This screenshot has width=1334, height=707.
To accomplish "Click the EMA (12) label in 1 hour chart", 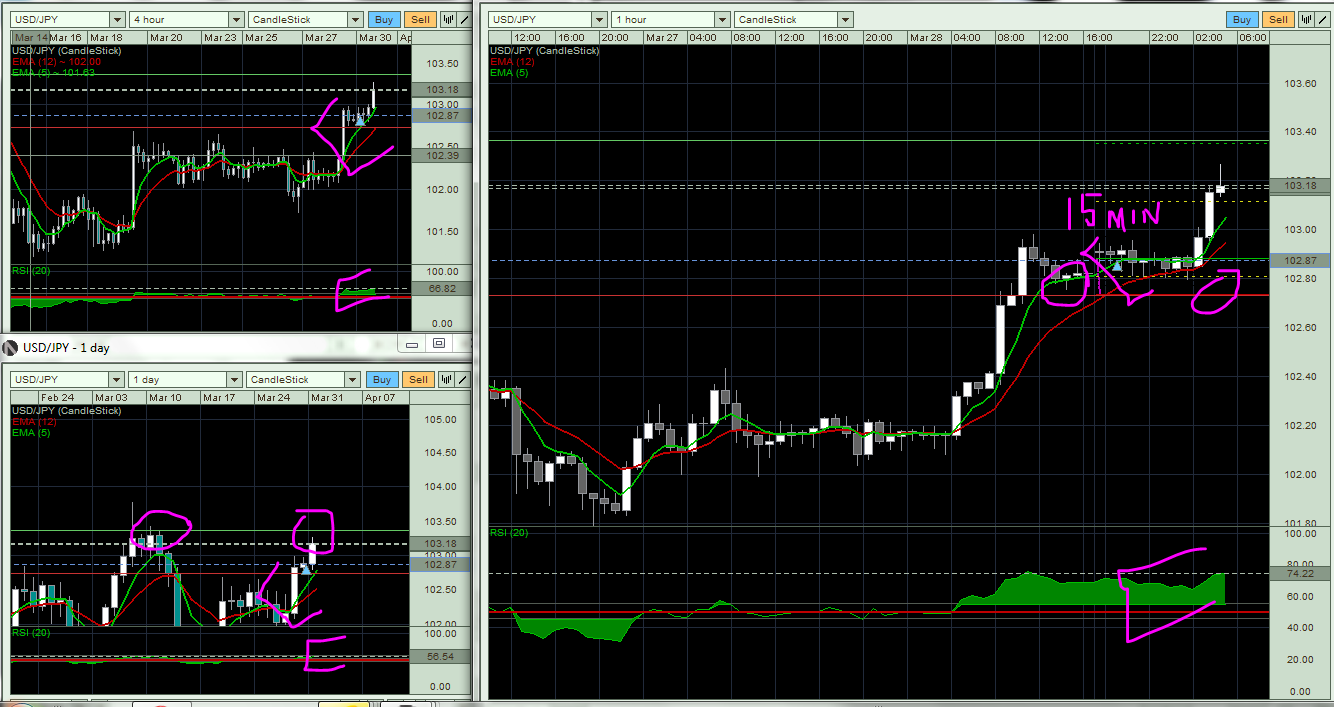I will pyautogui.click(x=510, y=61).
